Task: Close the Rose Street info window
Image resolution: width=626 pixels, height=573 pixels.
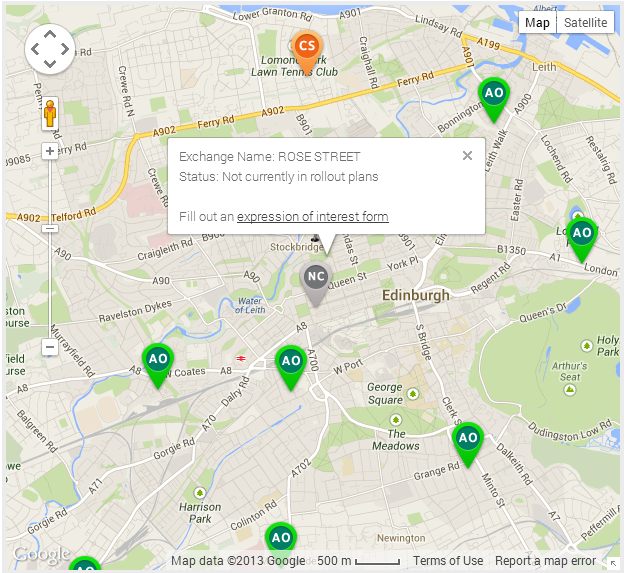Action: [x=467, y=155]
